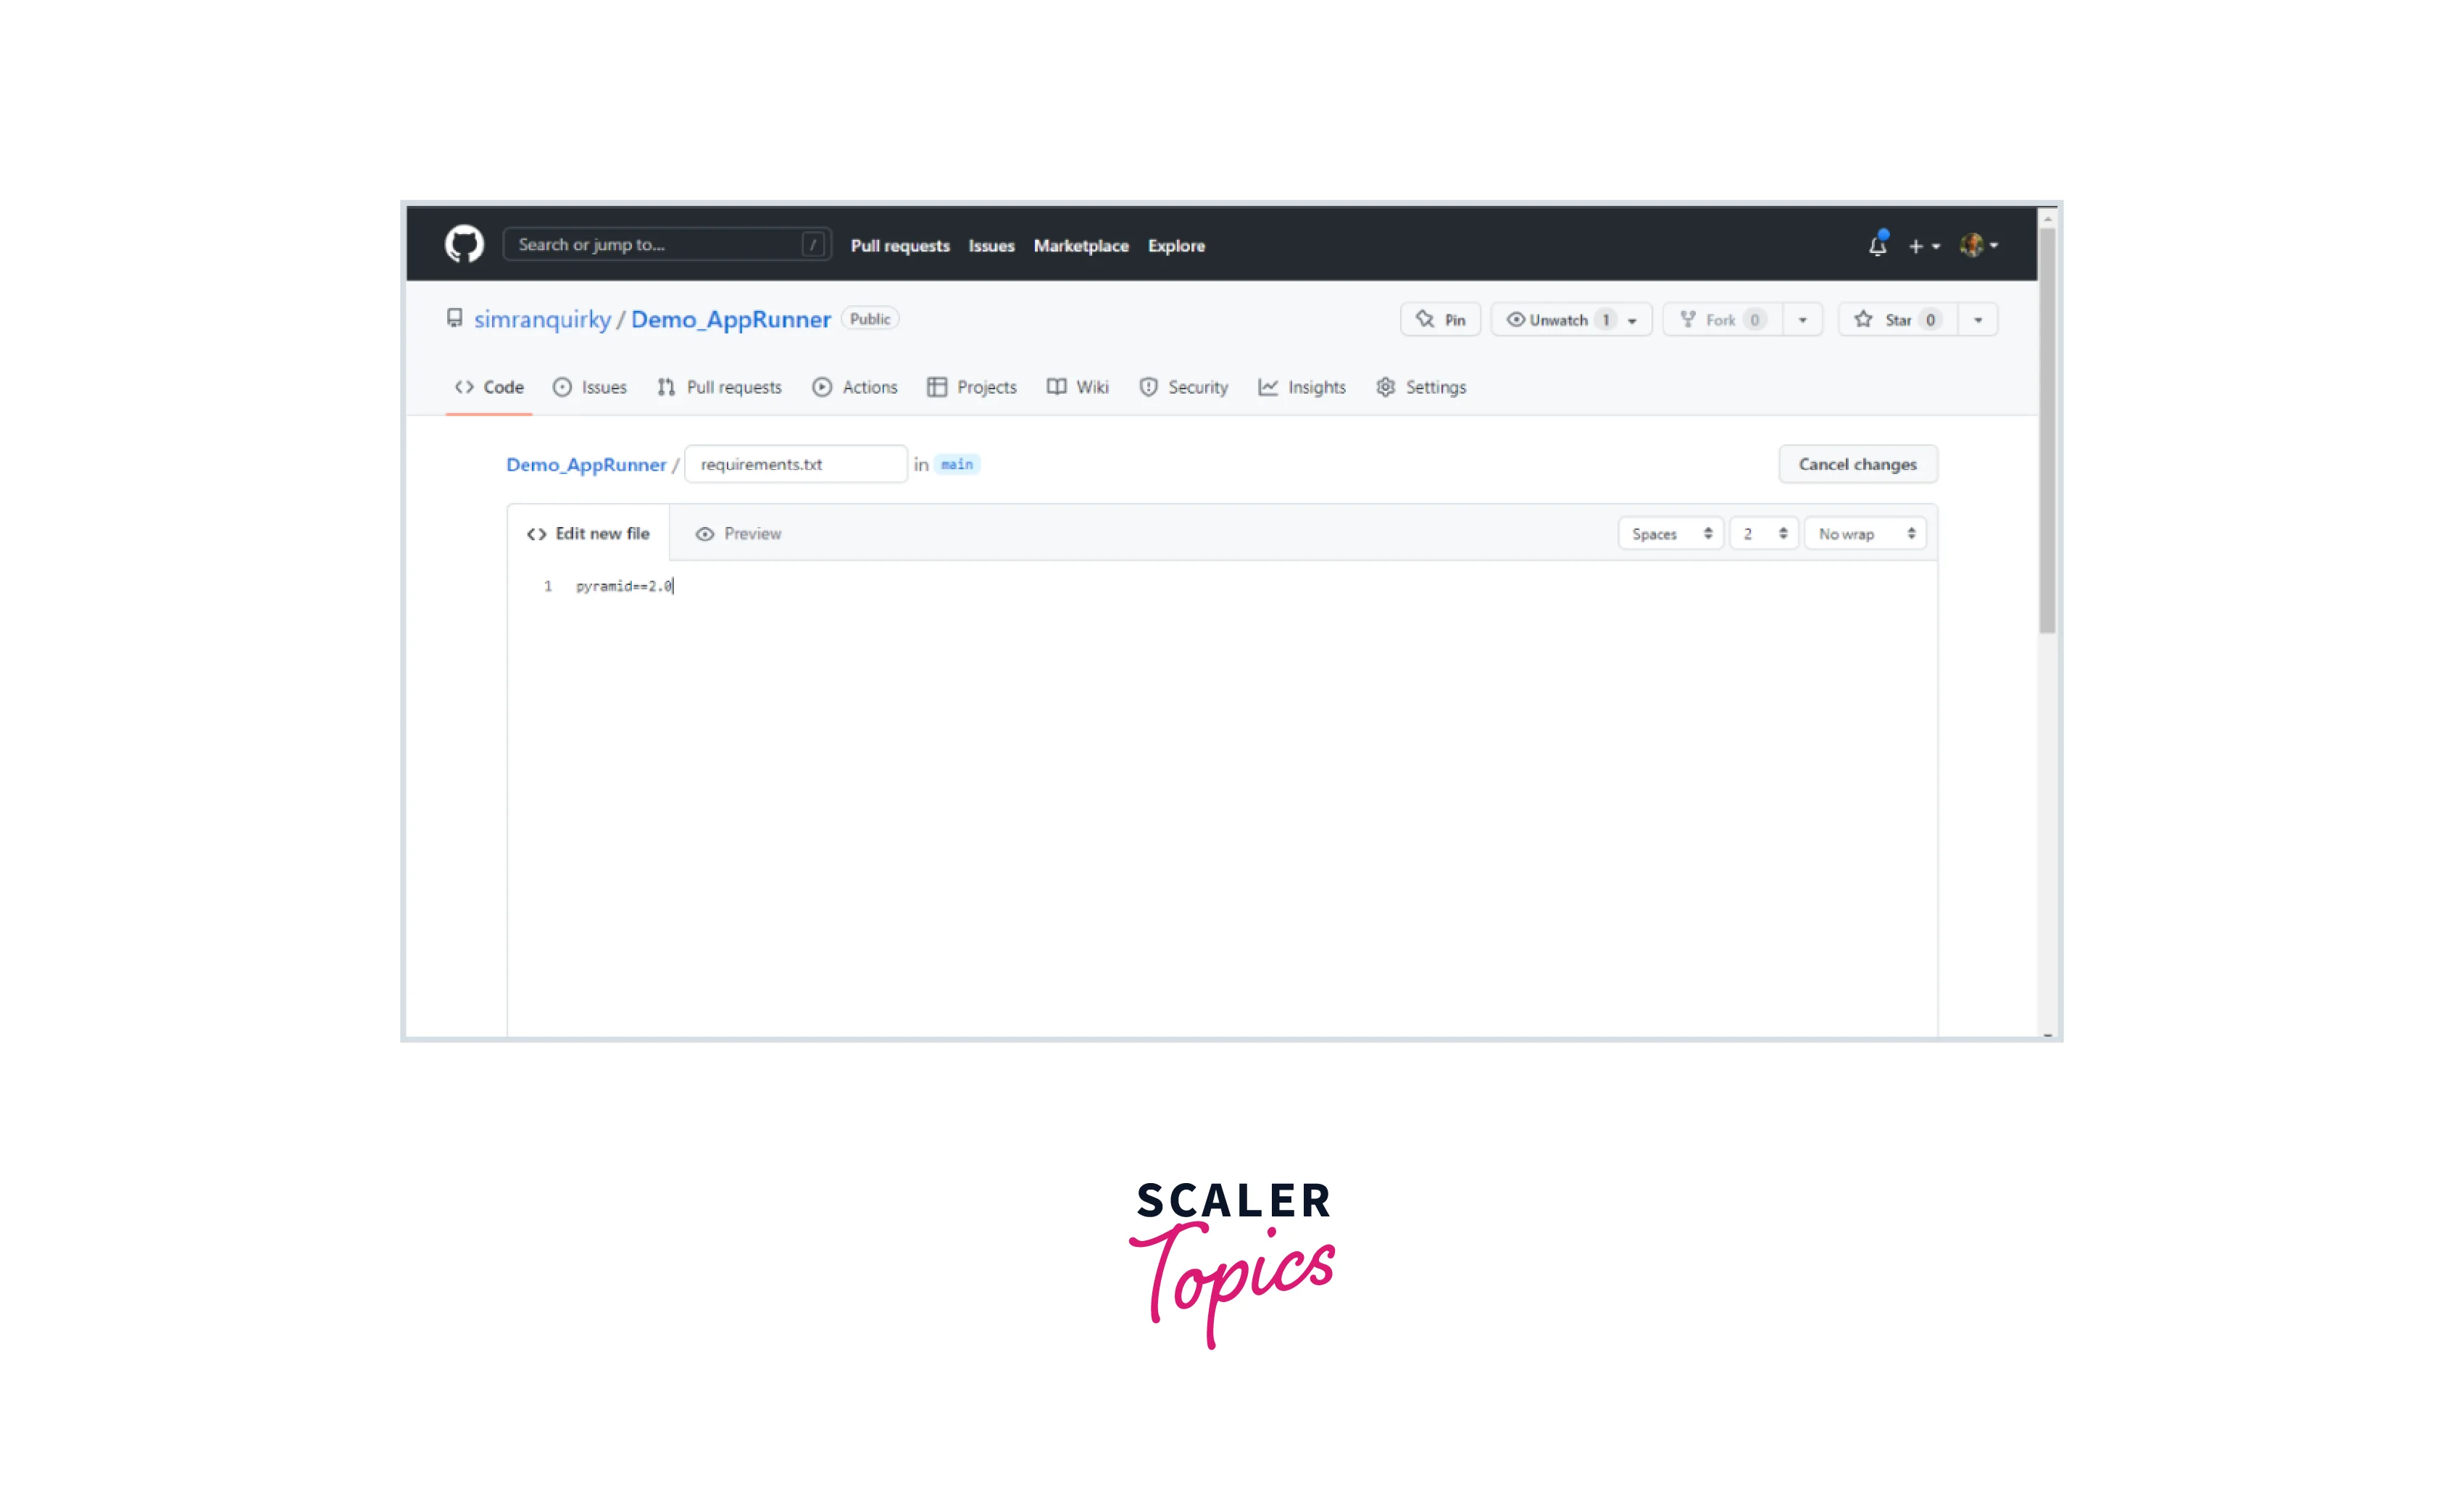Image resolution: width=2464 pixels, height=1489 pixels.
Task: Select the Edit new file tab
Action: (x=589, y=534)
